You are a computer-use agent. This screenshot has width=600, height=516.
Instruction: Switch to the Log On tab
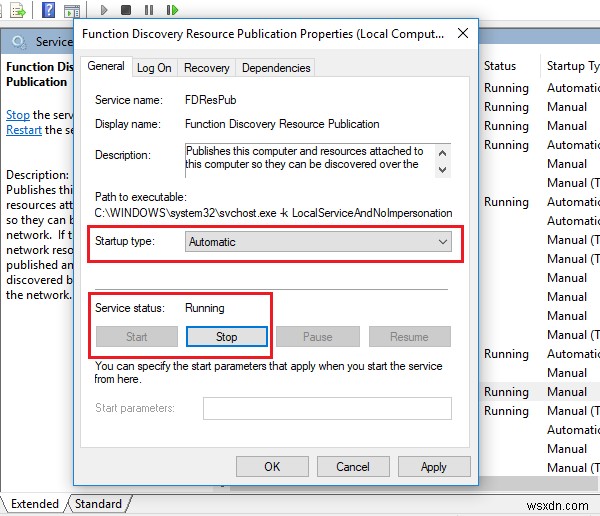(x=154, y=68)
